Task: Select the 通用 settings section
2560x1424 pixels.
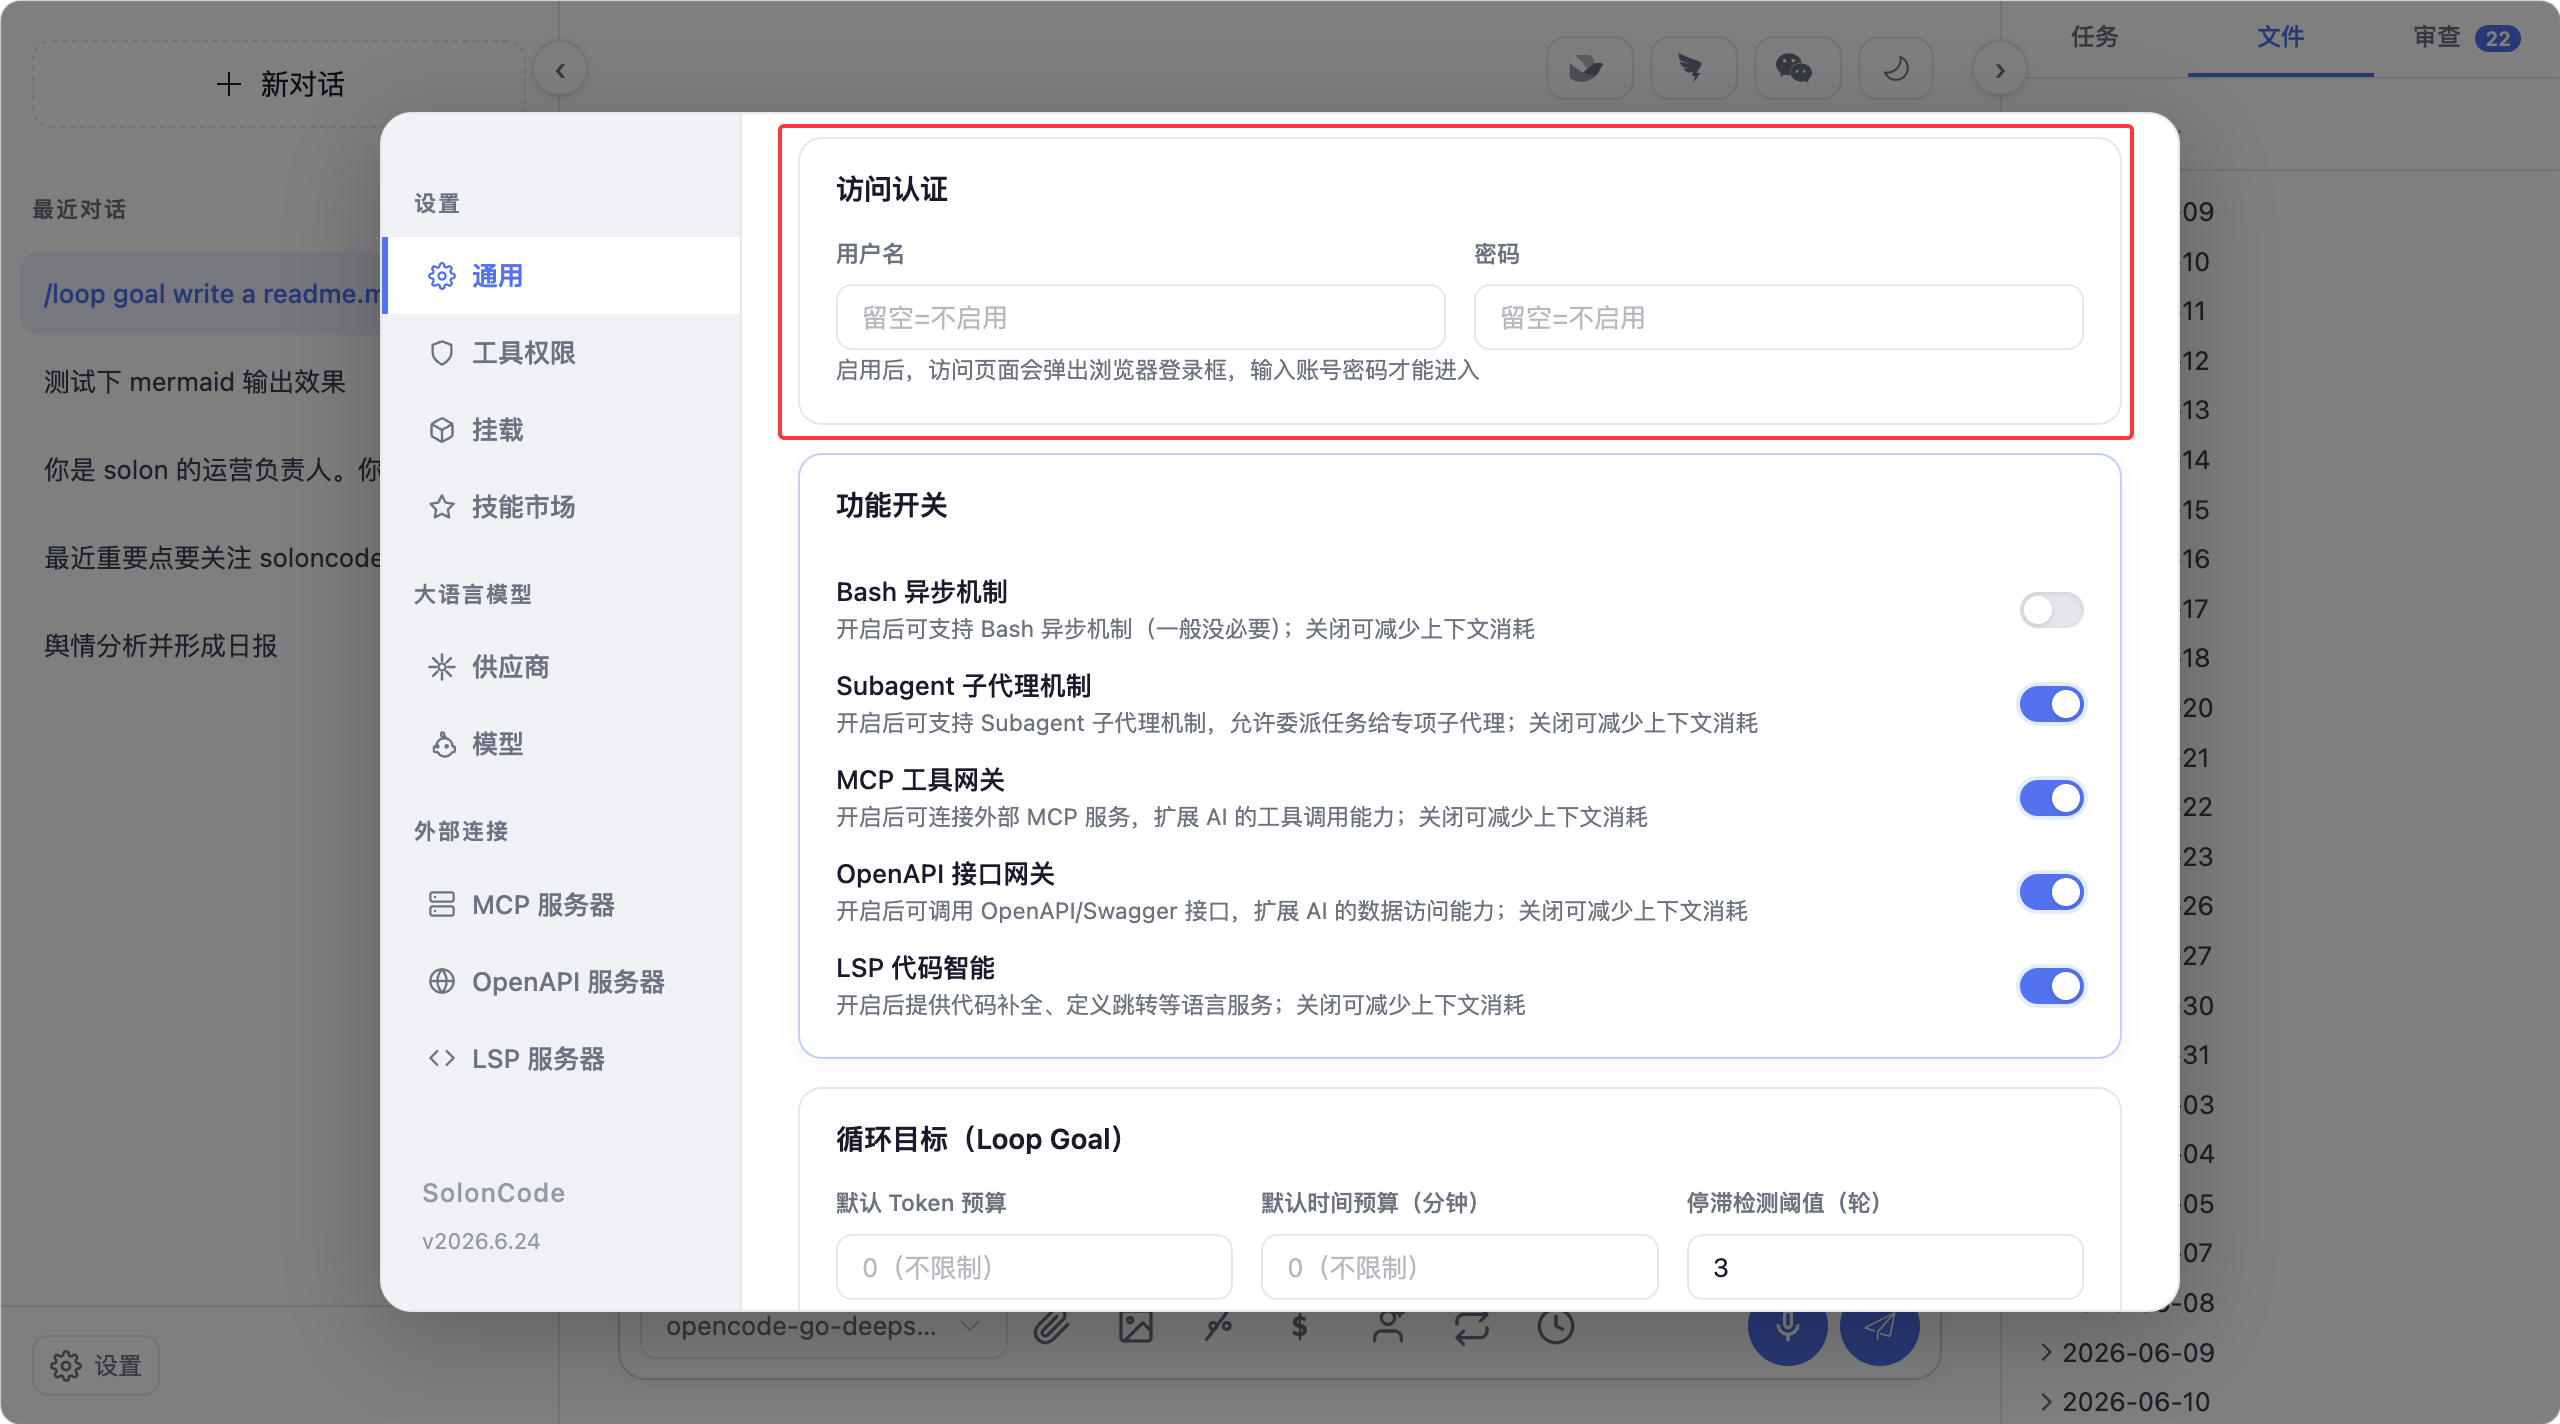Action: coord(562,276)
